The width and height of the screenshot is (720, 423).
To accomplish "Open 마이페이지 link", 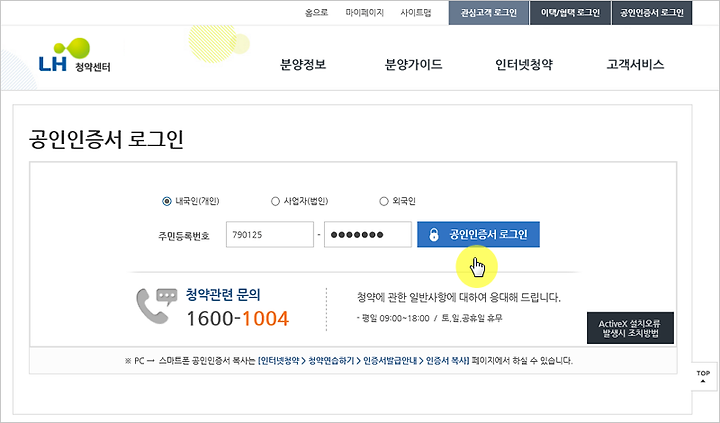I will pos(365,13).
